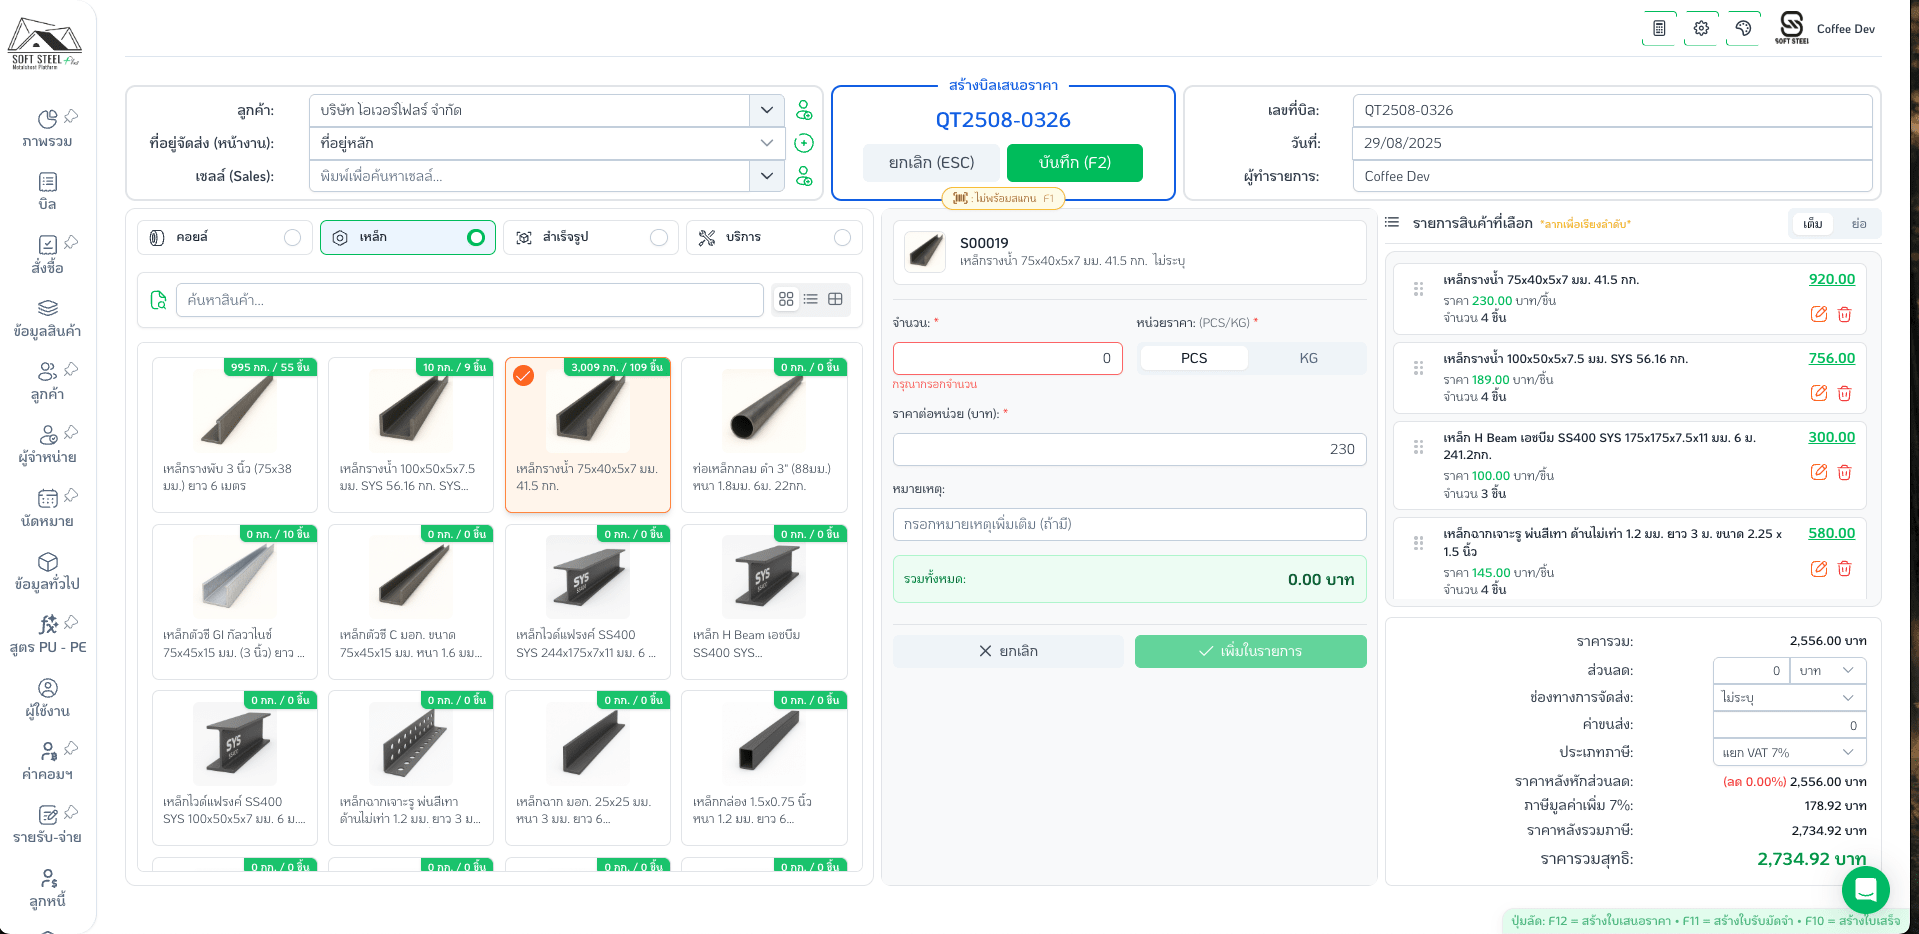The height and width of the screenshot is (934, 1919).
Task: Select บริการ product category radio
Action: (x=842, y=237)
